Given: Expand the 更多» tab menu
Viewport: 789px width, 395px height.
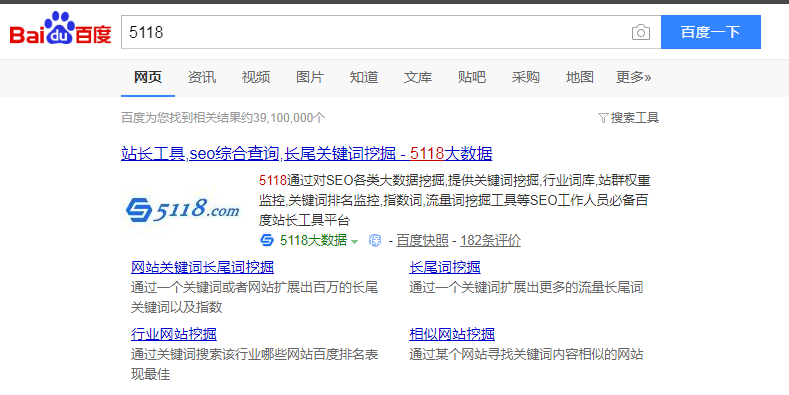Looking at the screenshot, I should point(634,77).
